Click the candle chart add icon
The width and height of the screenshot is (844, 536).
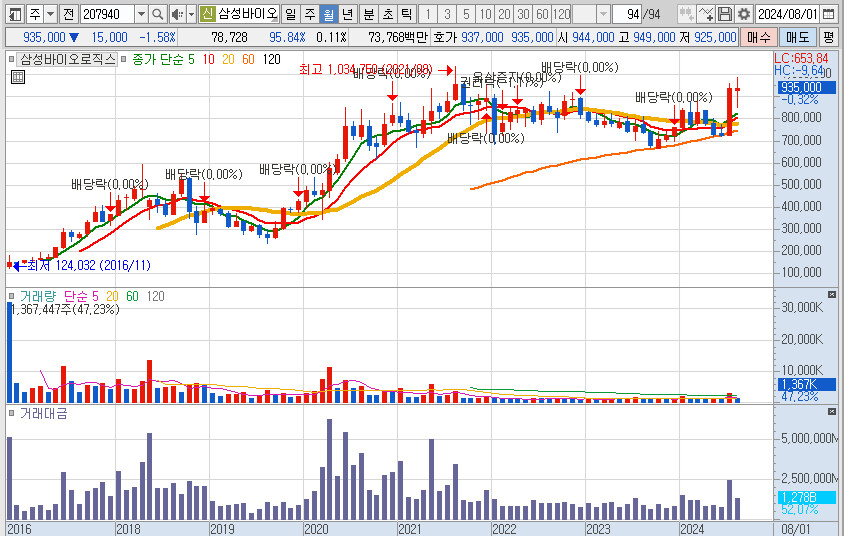coord(686,14)
